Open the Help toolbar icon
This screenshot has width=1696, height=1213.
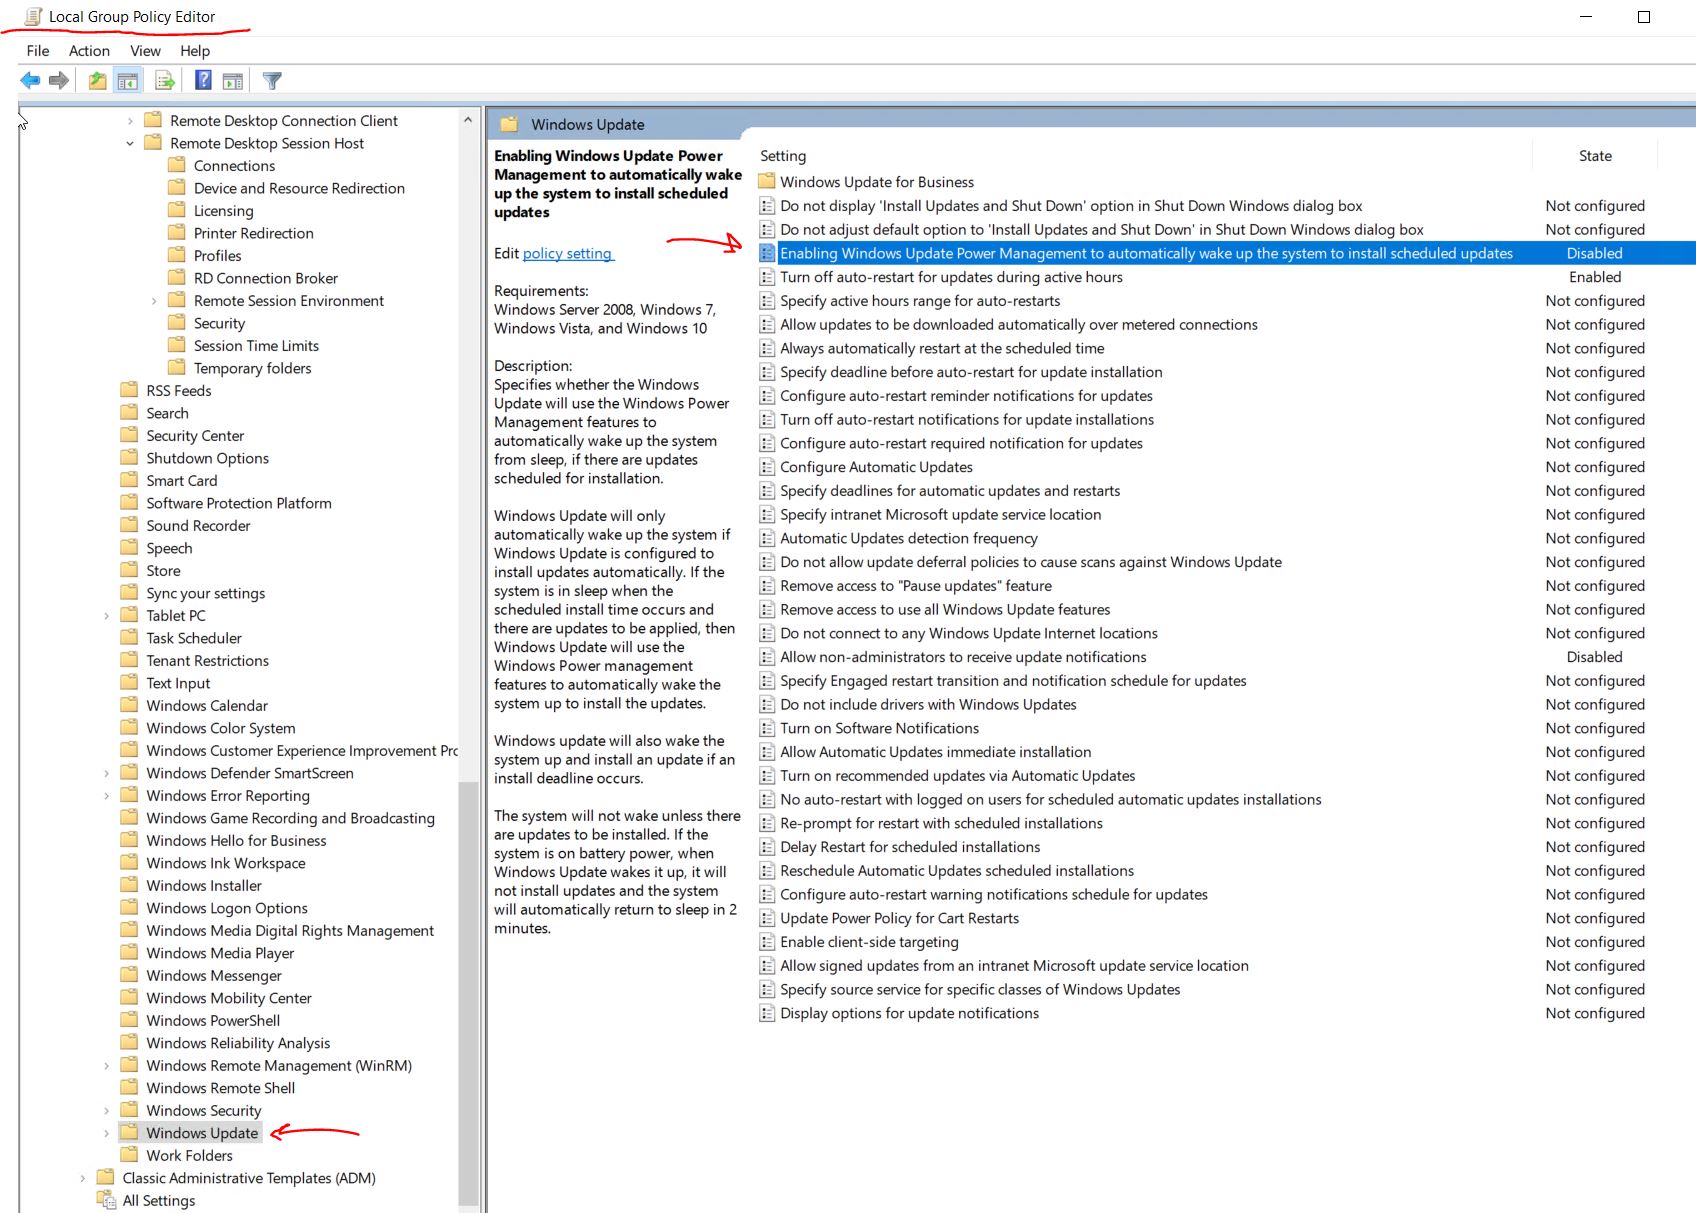click(x=203, y=81)
